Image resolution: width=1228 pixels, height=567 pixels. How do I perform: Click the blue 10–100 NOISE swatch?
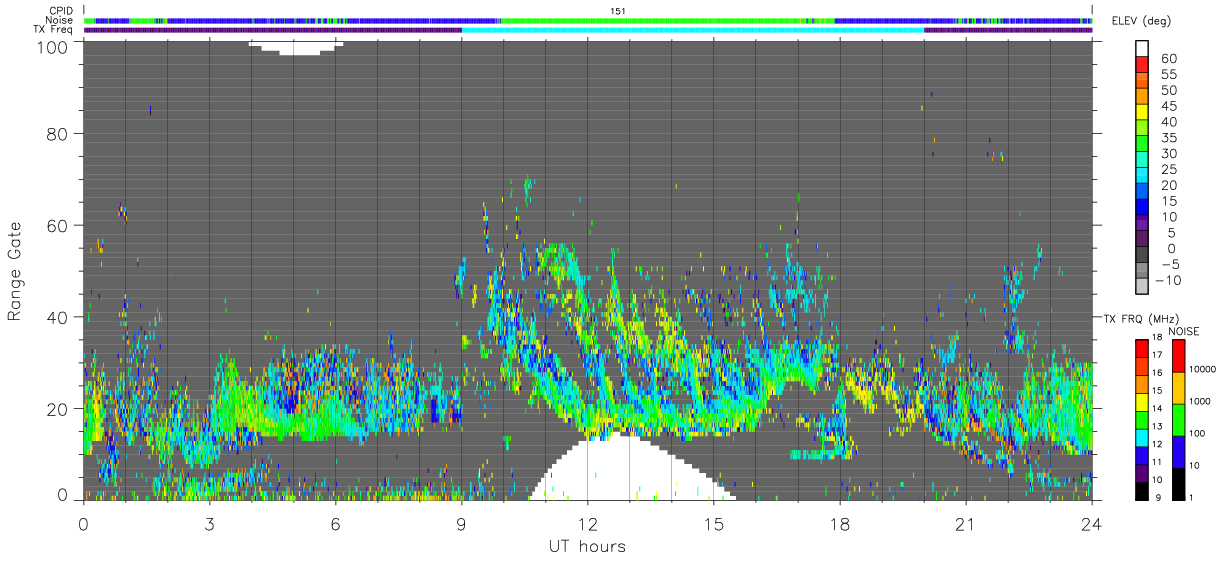click(x=1177, y=452)
